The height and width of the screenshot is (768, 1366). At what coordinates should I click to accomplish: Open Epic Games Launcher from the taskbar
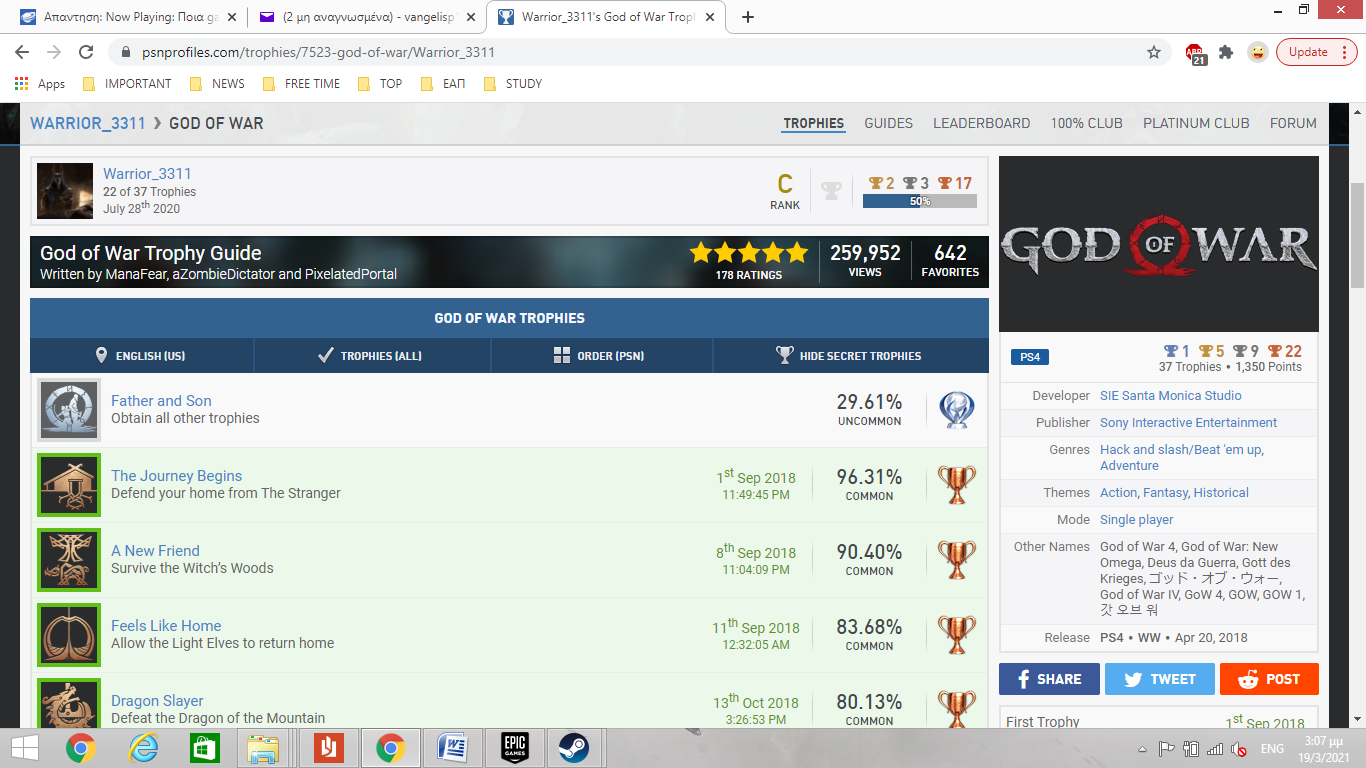514,748
